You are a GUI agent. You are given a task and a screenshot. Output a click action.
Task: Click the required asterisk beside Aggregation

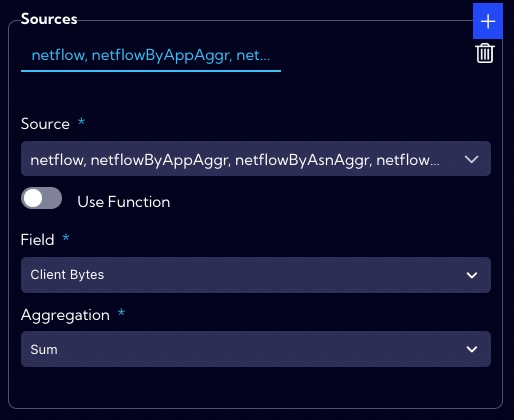pyautogui.click(x=121, y=312)
